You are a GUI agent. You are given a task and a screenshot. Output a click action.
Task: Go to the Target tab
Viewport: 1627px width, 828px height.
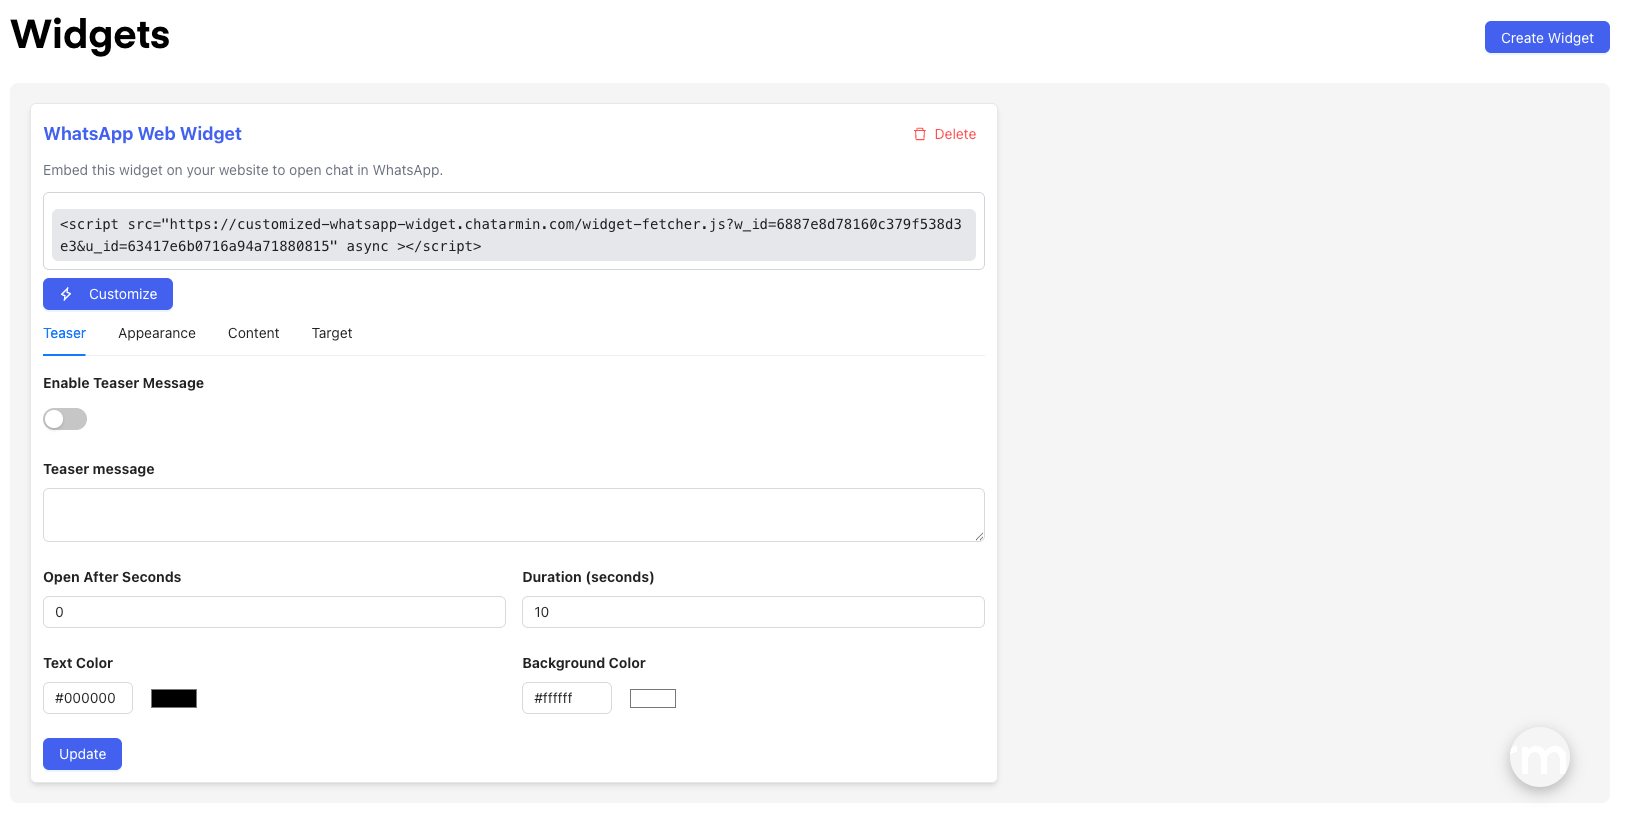[x=332, y=333]
